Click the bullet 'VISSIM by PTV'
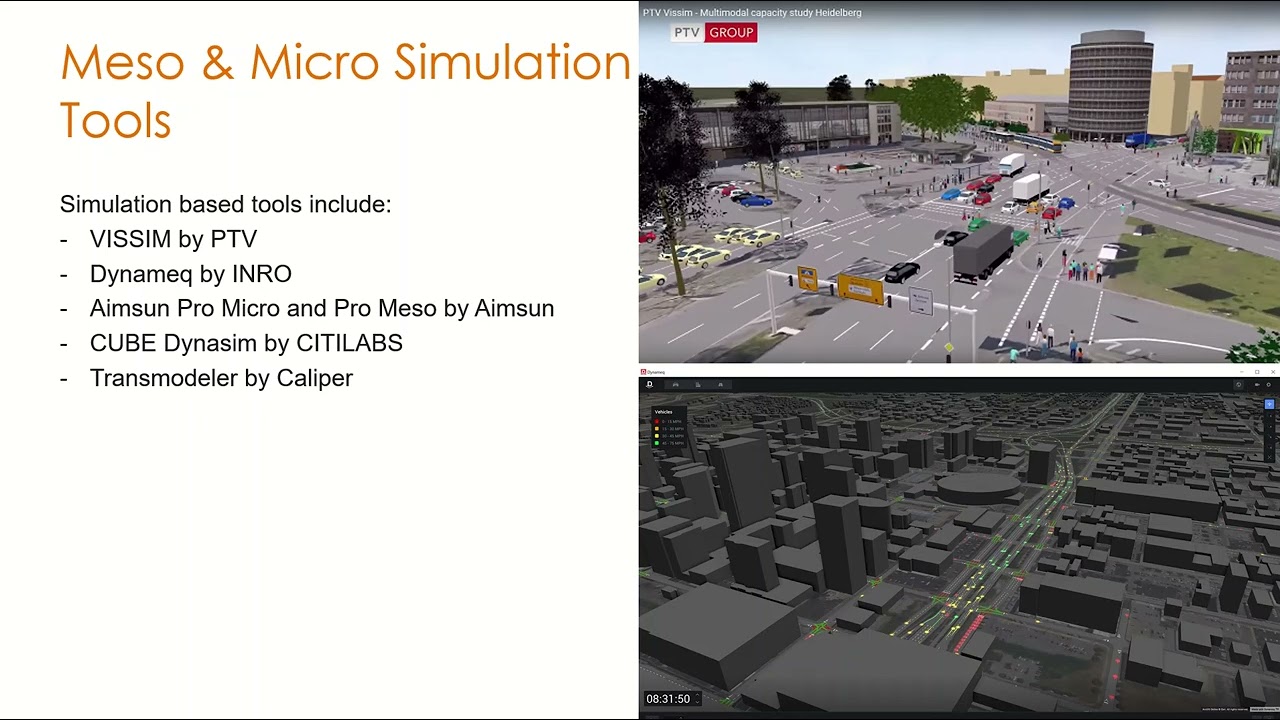 coord(173,239)
